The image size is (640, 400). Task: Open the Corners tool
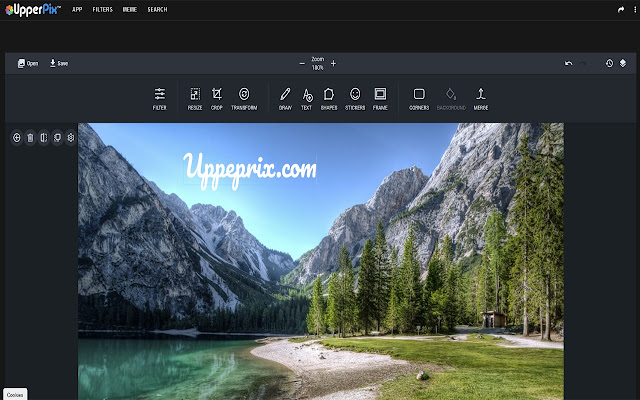click(x=419, y=99)
